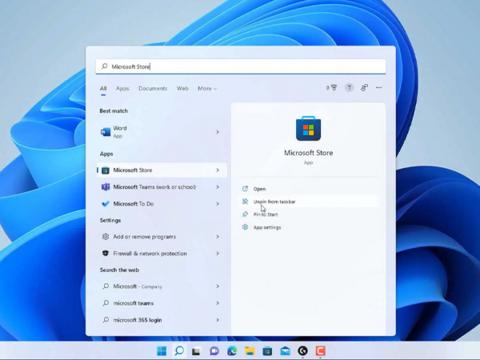Search the web for microsoft 365 login
This screenshot has width=480, height=360.
(162, 320)
